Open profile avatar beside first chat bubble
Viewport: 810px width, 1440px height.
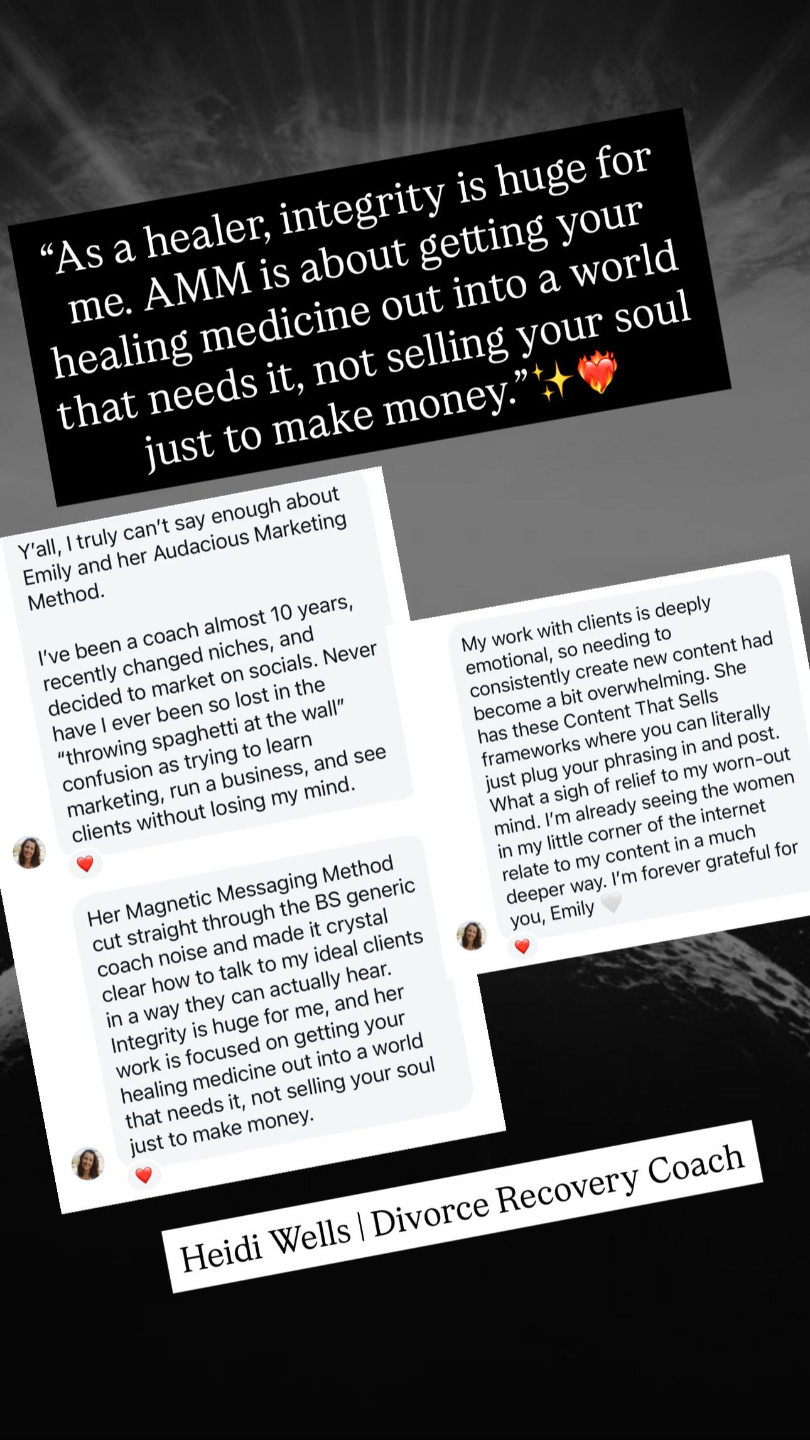coord(29,853)
